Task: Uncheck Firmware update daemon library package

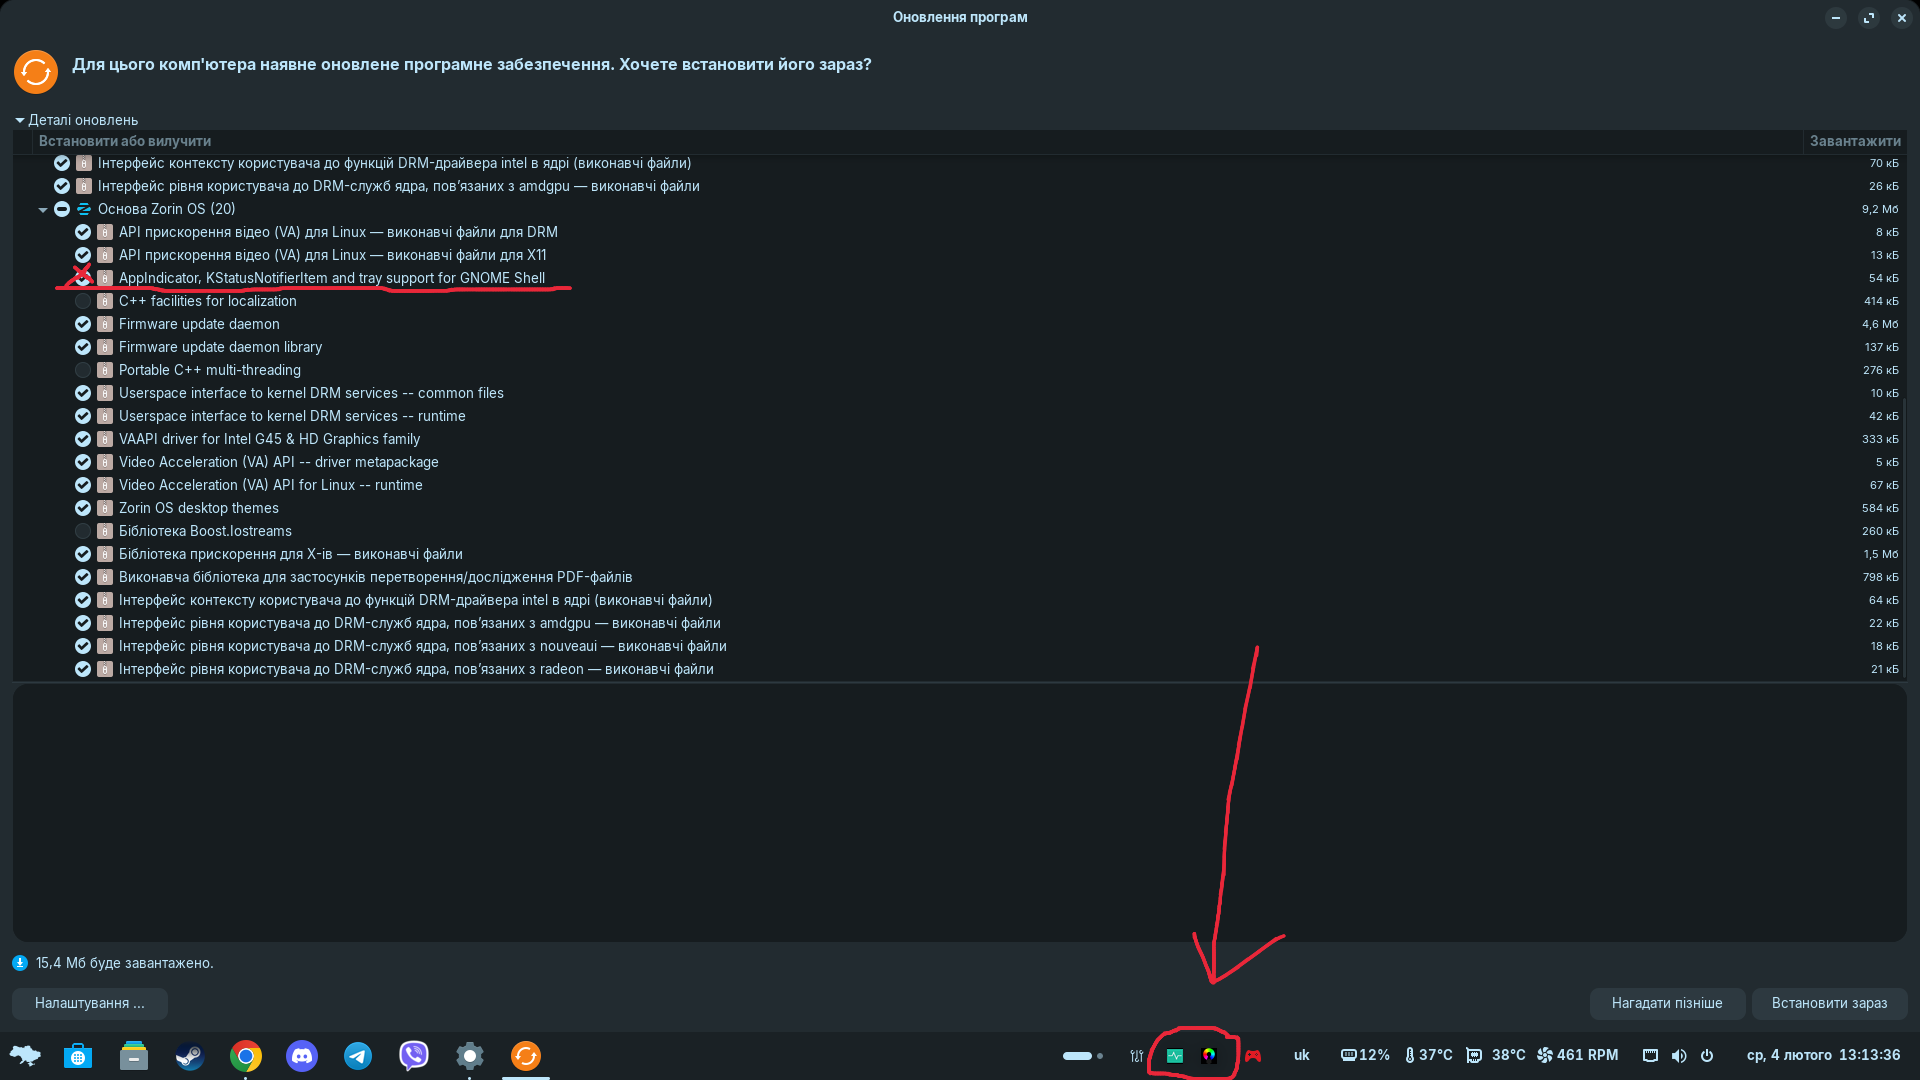Action: pos(83,347)
